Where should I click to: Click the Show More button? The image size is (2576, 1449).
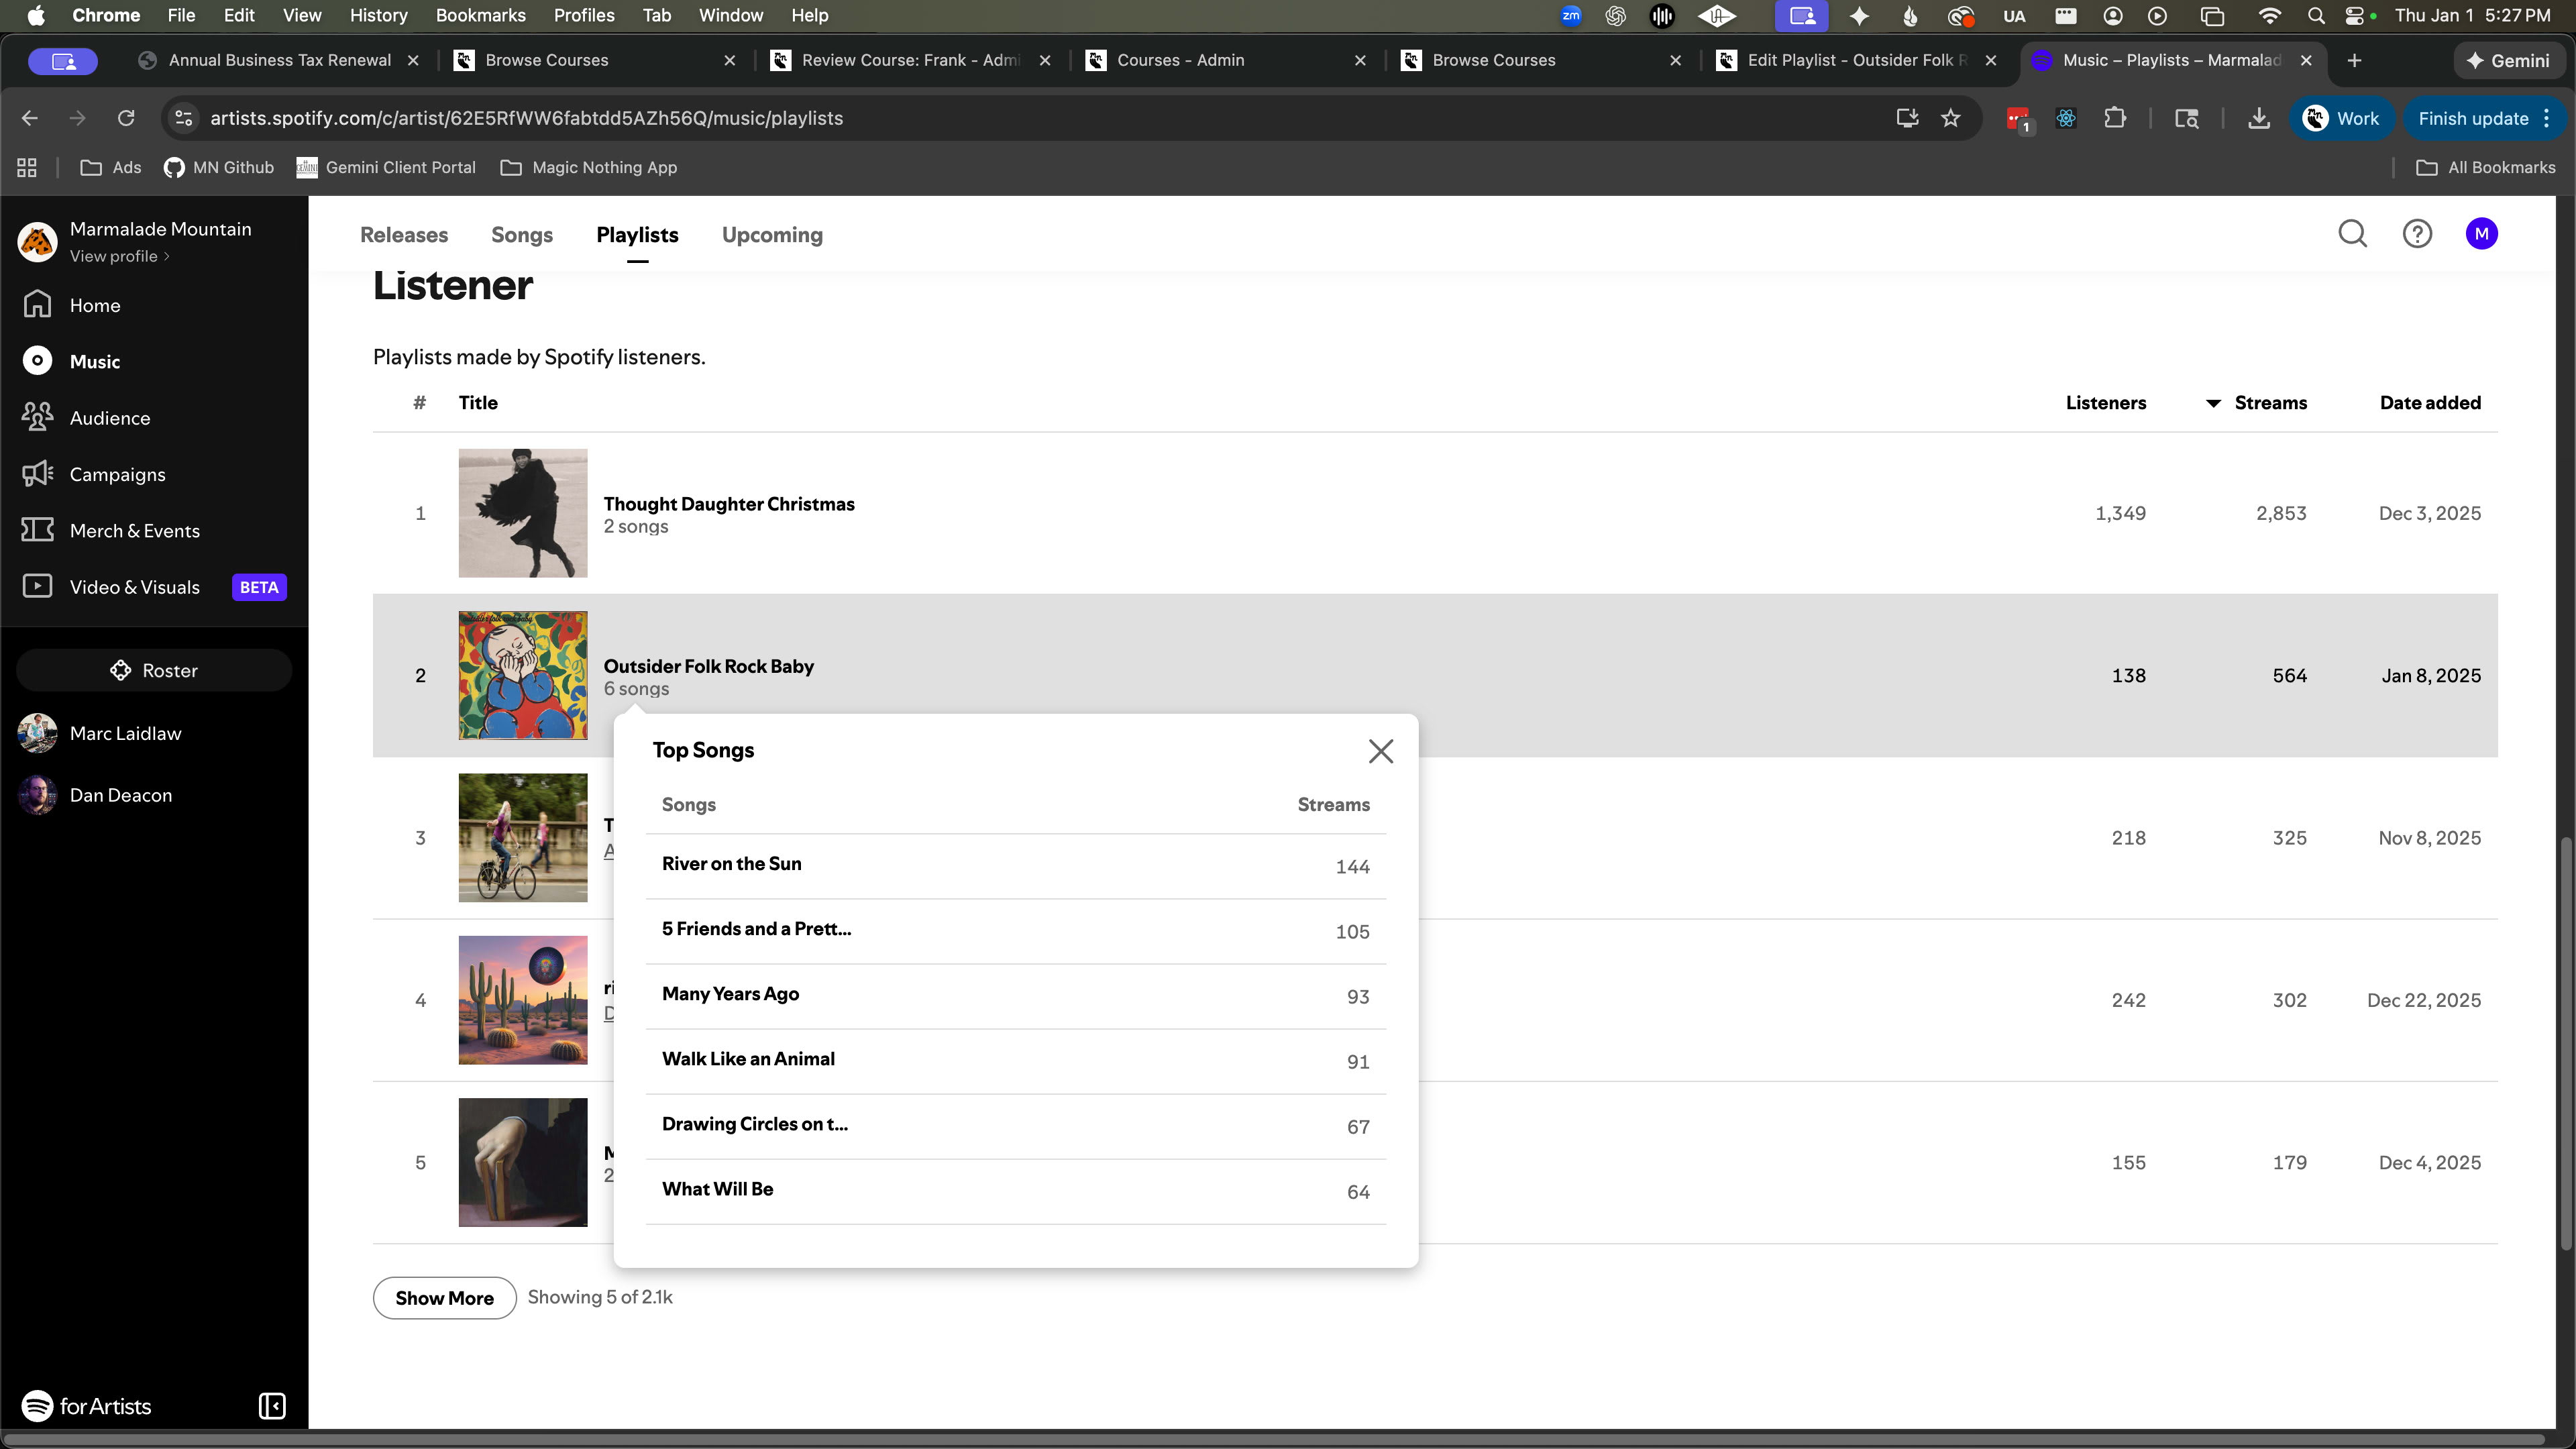click(444, 1298)
